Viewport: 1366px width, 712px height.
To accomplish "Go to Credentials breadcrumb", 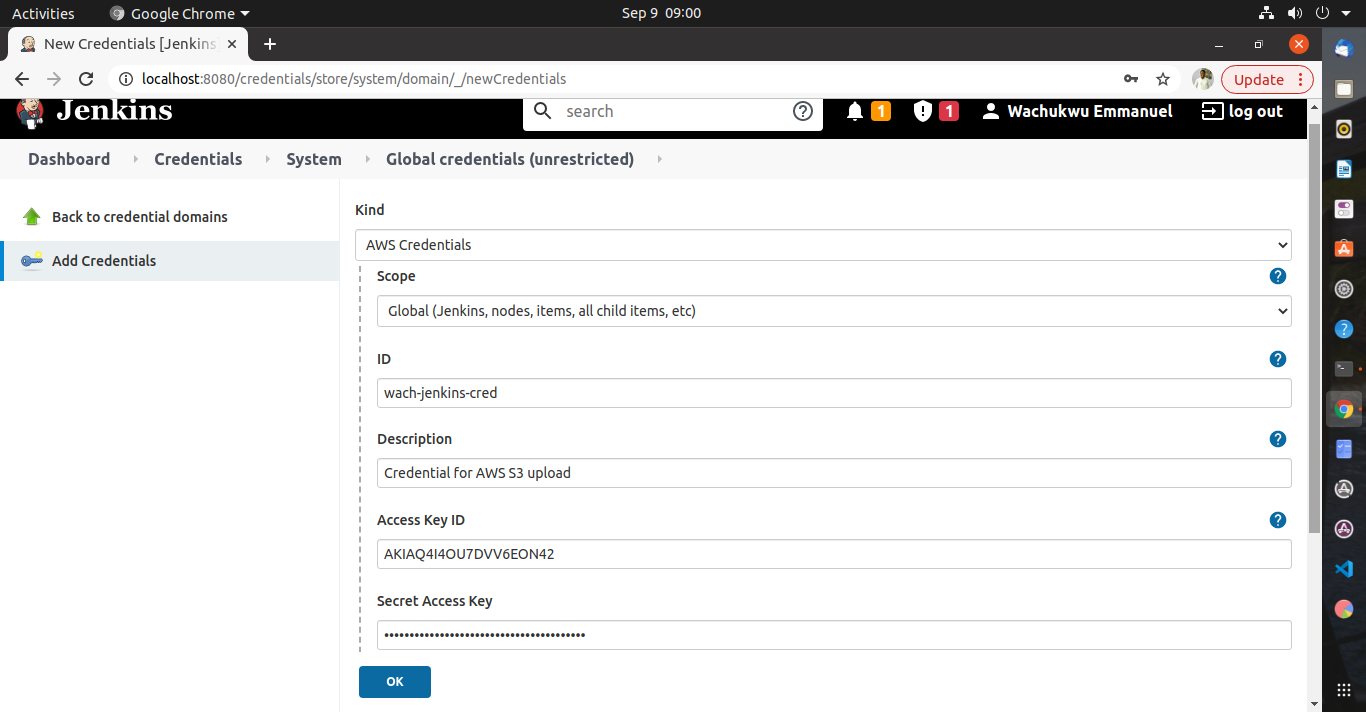I will point(198,159).
